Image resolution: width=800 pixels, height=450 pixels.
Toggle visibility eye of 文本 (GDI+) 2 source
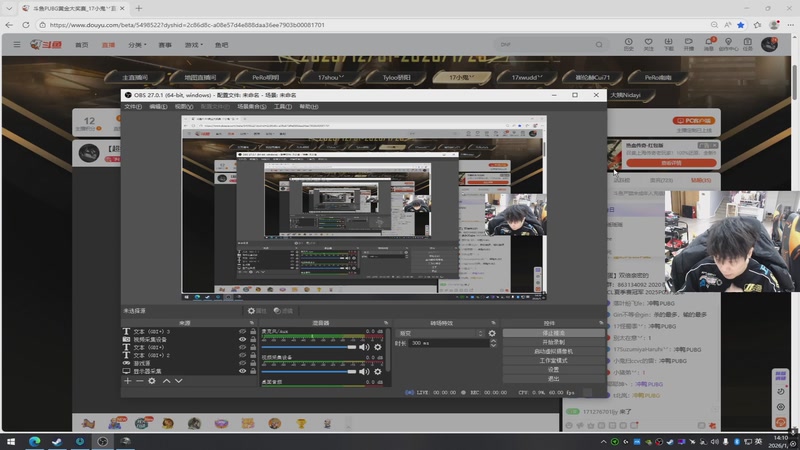point(242,355)
